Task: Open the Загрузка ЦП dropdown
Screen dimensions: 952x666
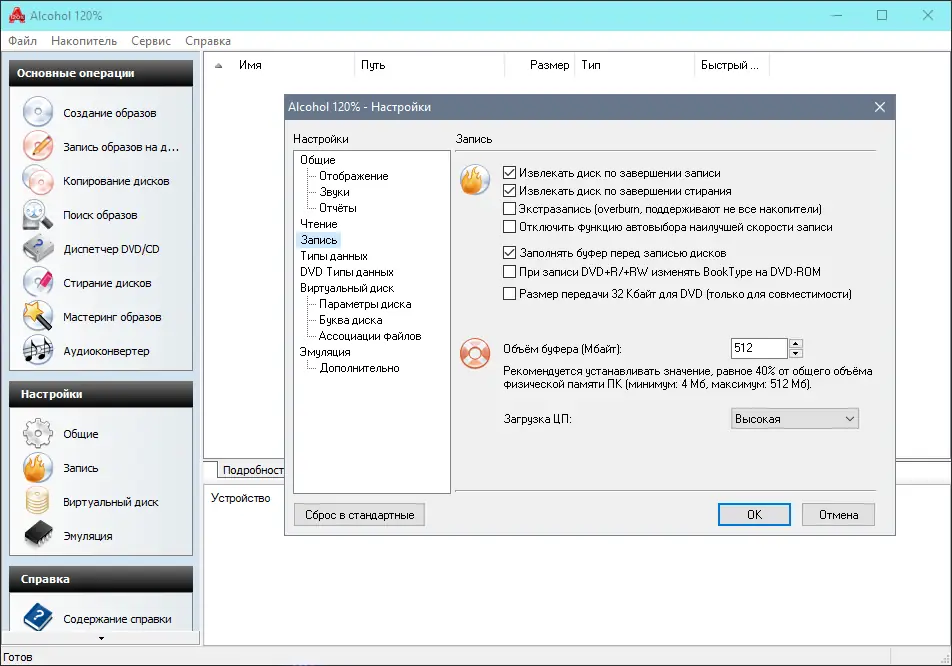Action: click(x=794, y=418)
